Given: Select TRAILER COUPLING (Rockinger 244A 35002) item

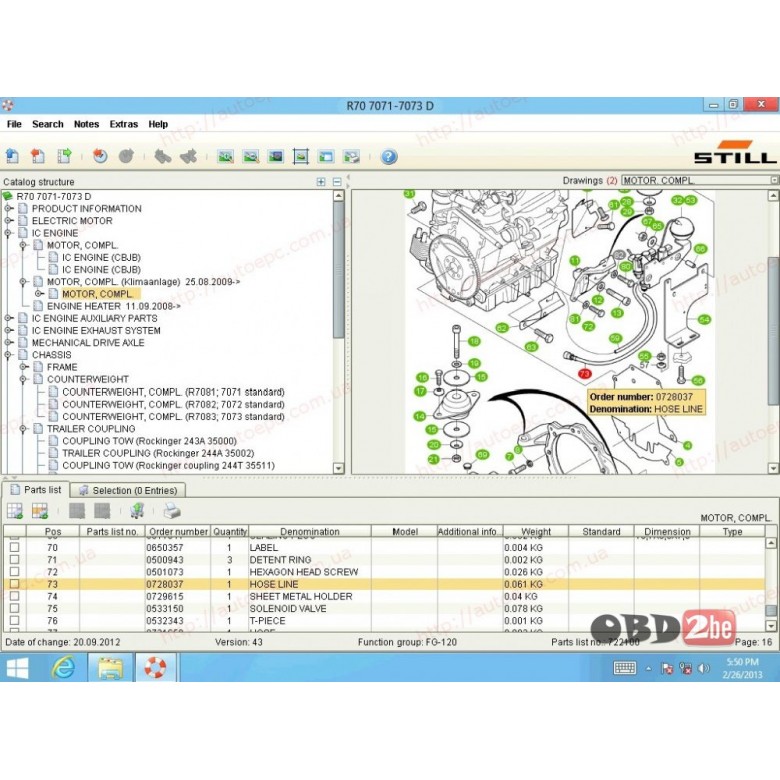Looking at the screenshot, I should coord(158,453).
